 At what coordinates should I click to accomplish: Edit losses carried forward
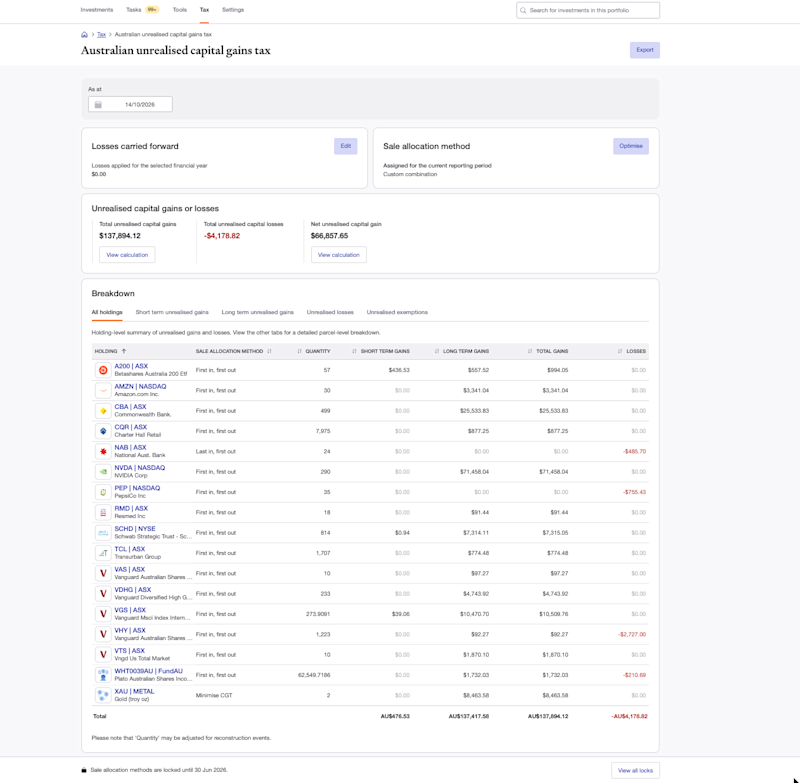click(x=345, y=146)
